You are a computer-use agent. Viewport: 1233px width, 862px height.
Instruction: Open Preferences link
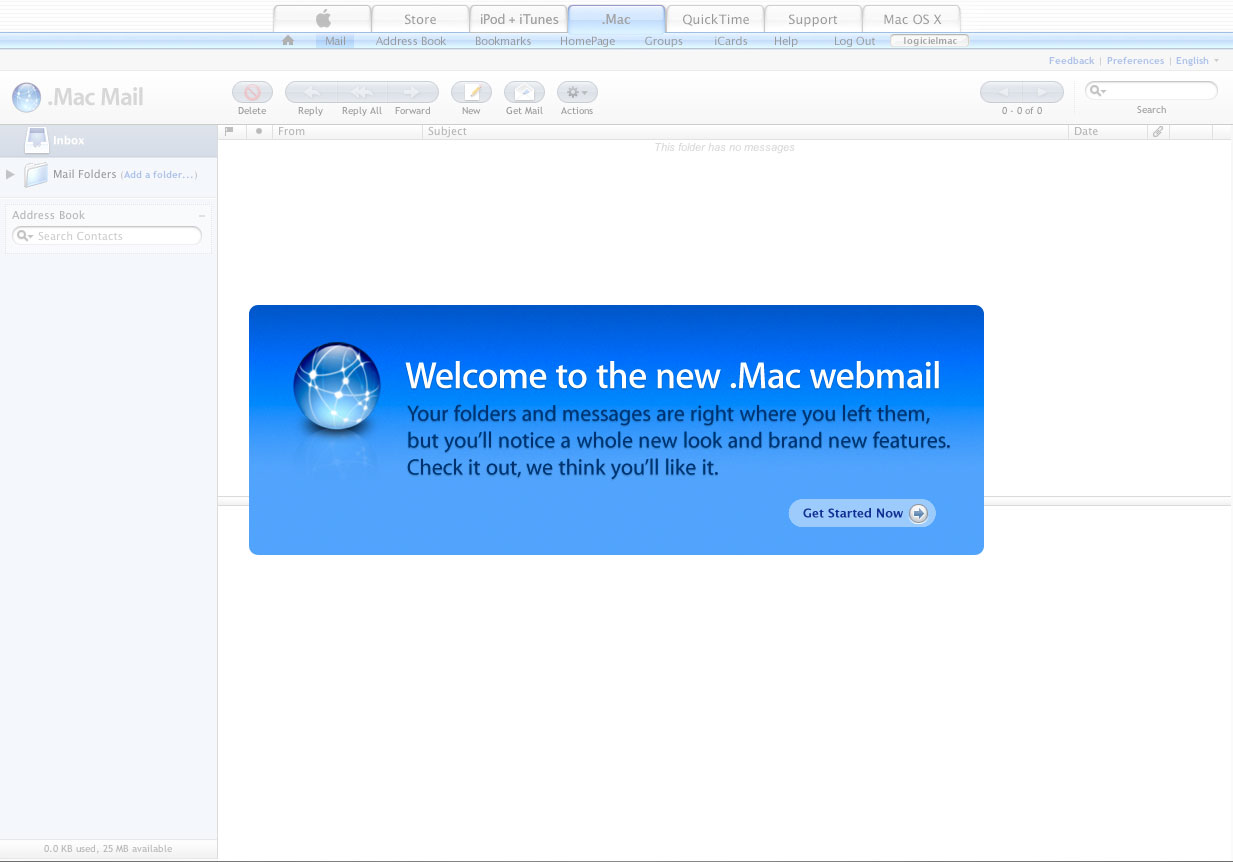(x=1135, y=61)
